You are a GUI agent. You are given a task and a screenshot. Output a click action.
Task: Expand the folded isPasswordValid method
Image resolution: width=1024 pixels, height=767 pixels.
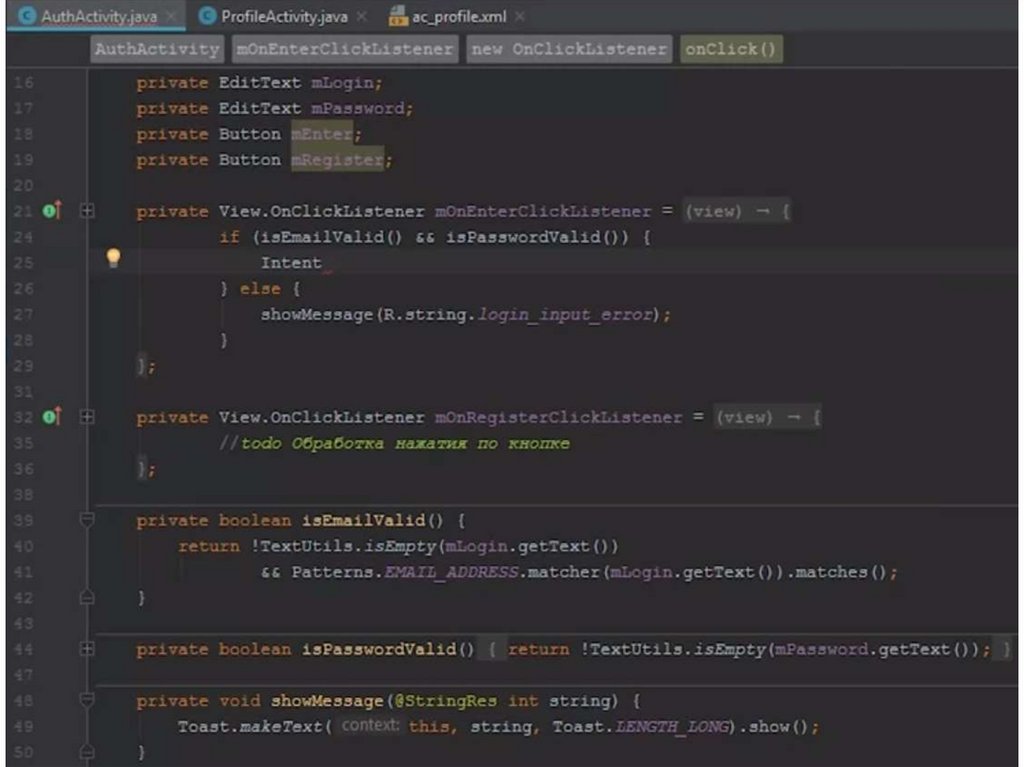87,649
